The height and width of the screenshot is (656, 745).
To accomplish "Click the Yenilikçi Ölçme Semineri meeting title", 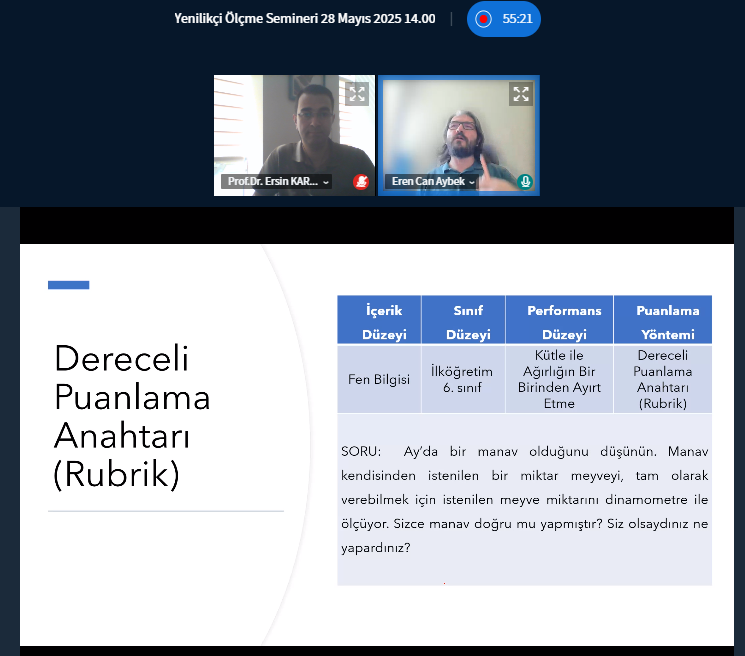I will click(304, 18).
